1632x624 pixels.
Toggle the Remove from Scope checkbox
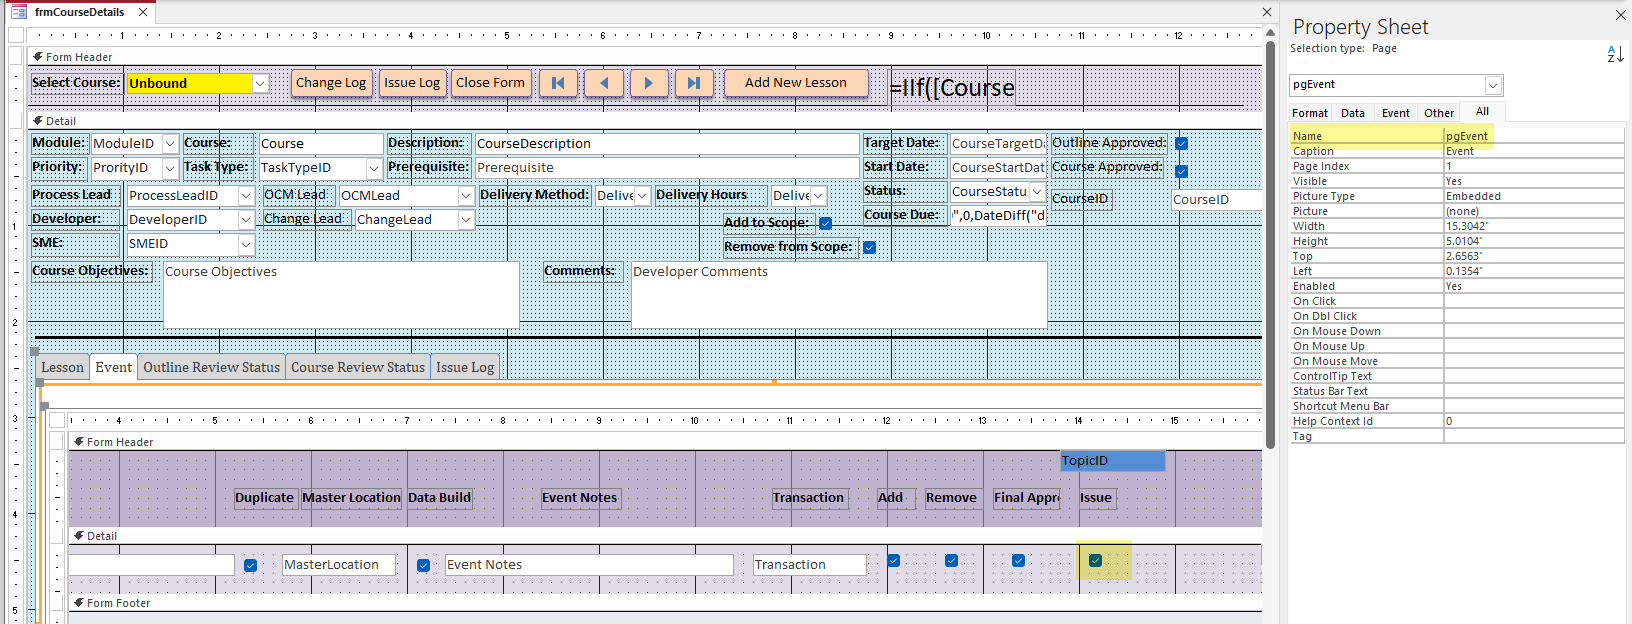[x=869, y=247]
